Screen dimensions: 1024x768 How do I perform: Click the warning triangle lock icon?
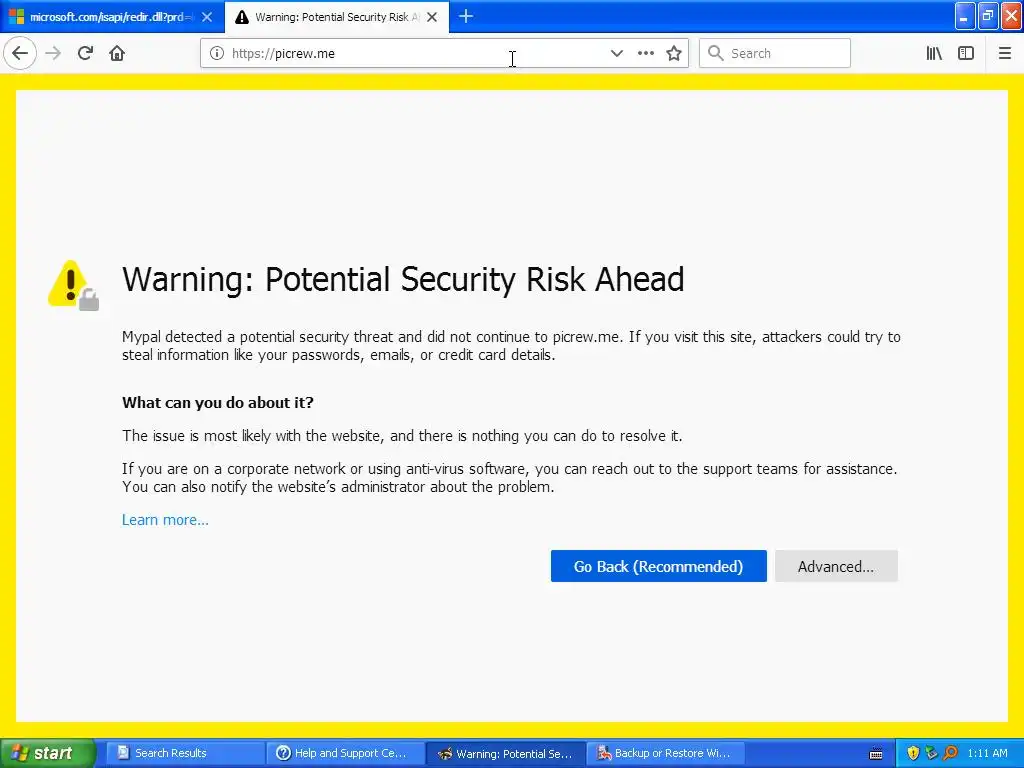coord(74,285)
